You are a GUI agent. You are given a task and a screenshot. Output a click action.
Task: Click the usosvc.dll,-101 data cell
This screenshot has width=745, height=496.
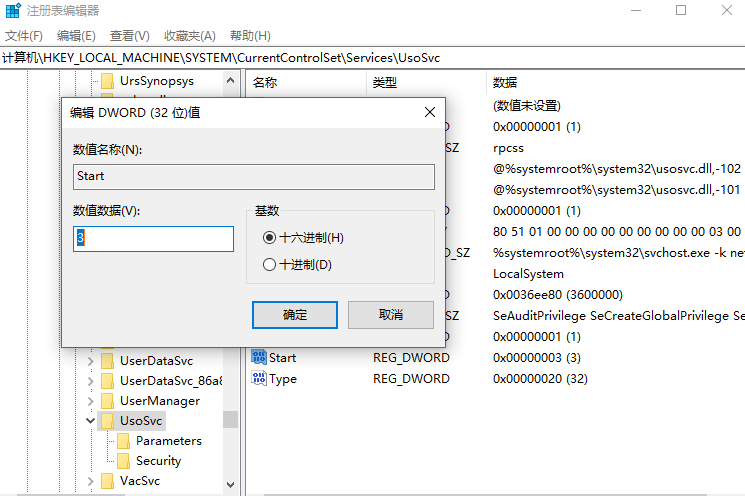click(x=617, y=190)
